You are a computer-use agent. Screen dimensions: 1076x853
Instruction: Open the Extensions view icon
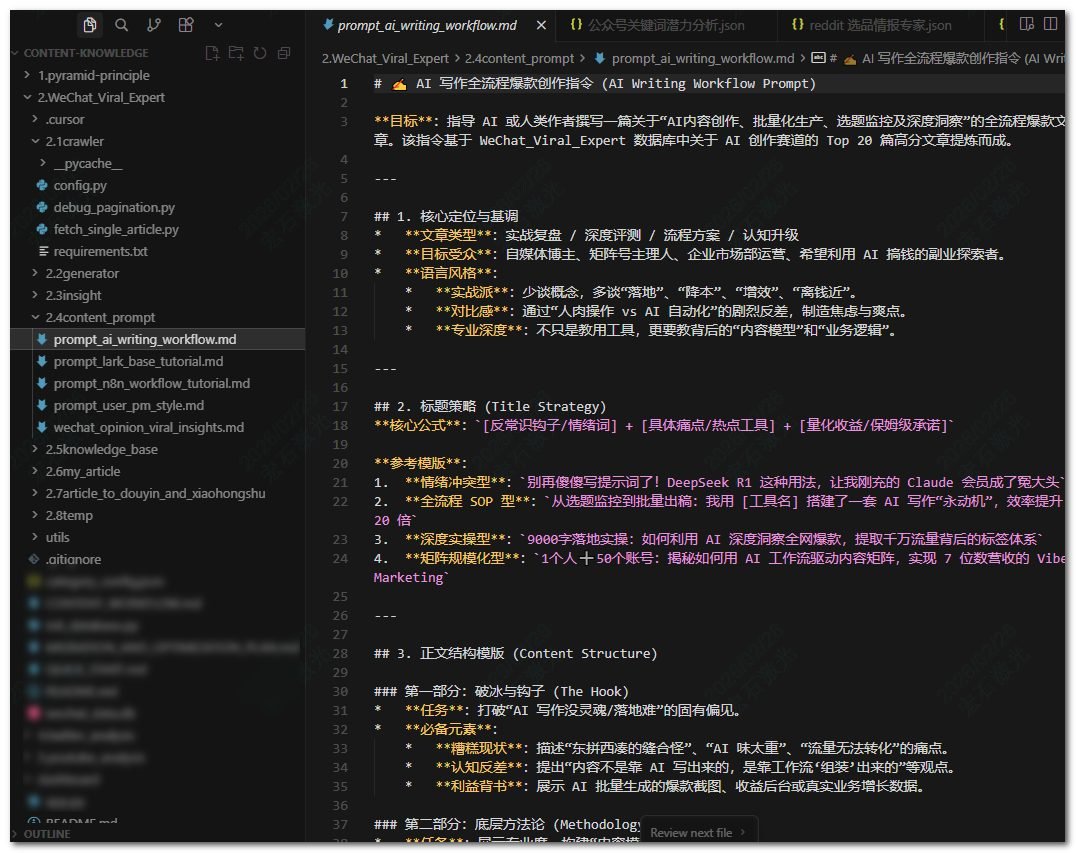(x=186, y=25)
